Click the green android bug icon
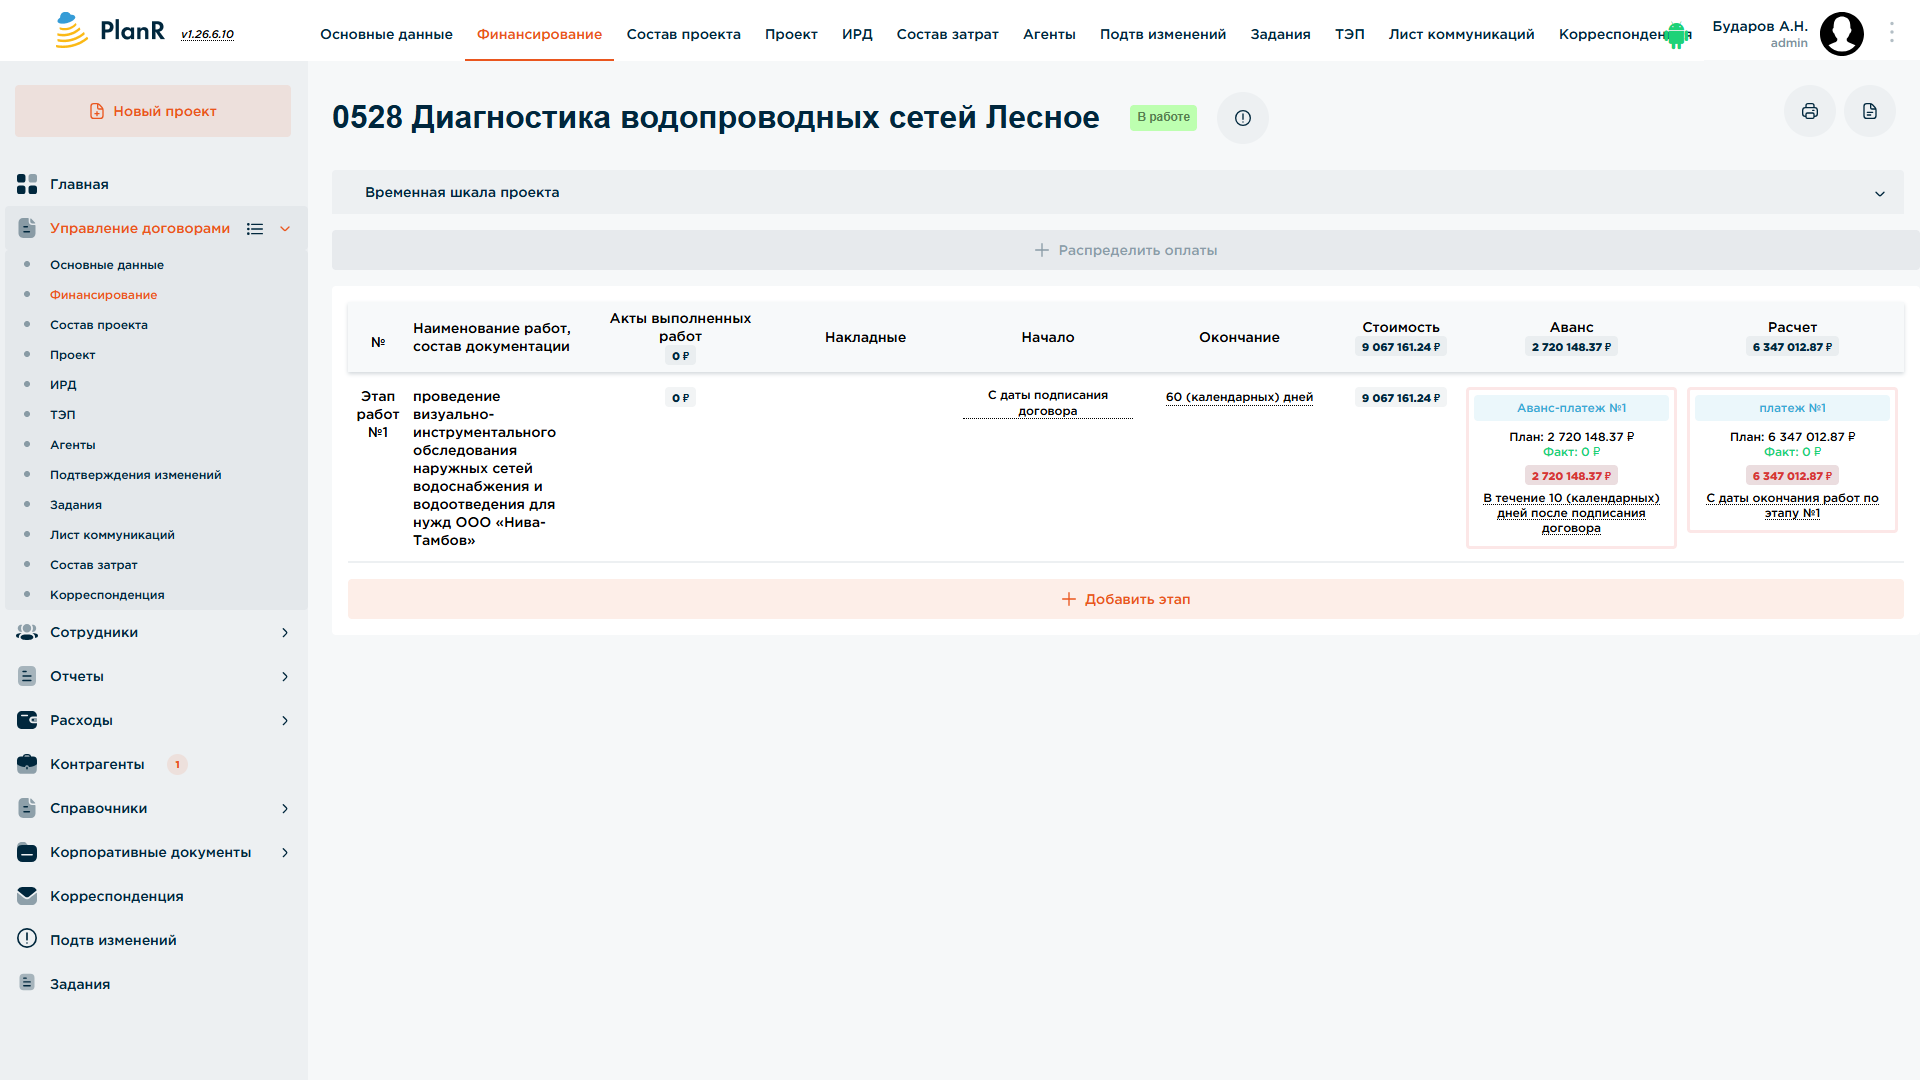 (1676, 36)
